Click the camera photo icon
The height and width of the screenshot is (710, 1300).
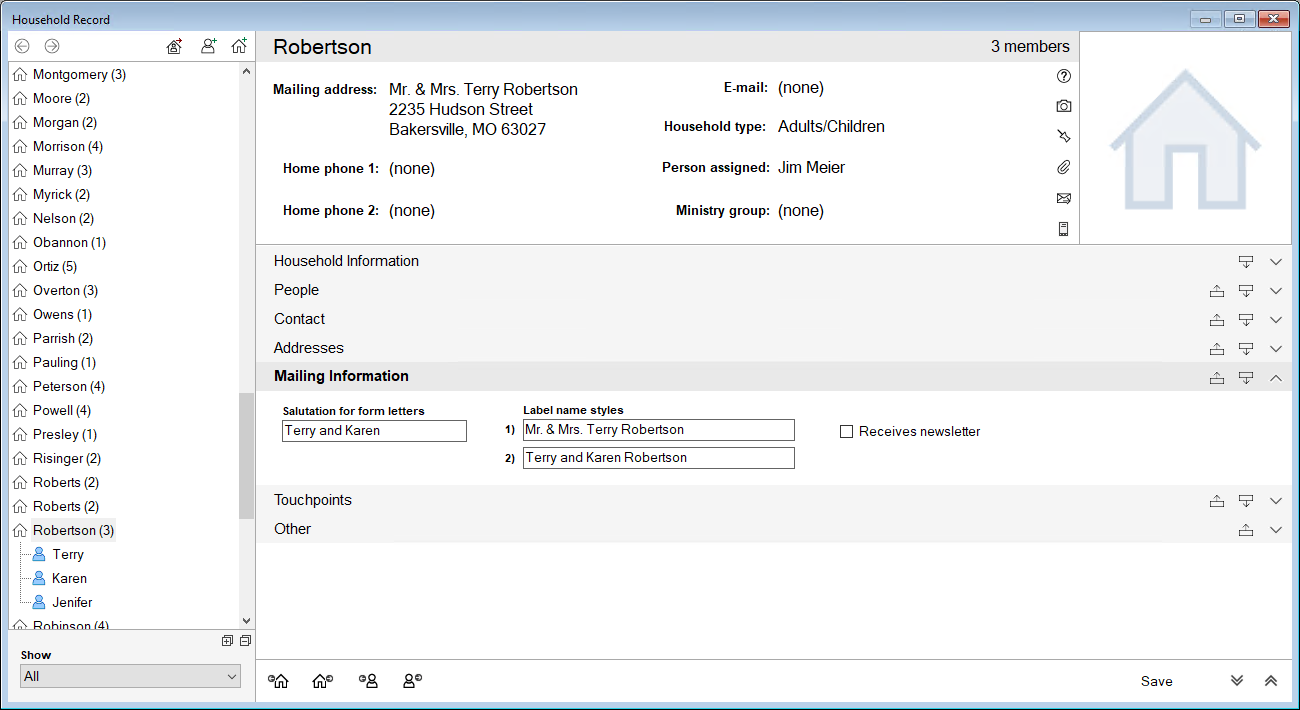pos(1063,106)
